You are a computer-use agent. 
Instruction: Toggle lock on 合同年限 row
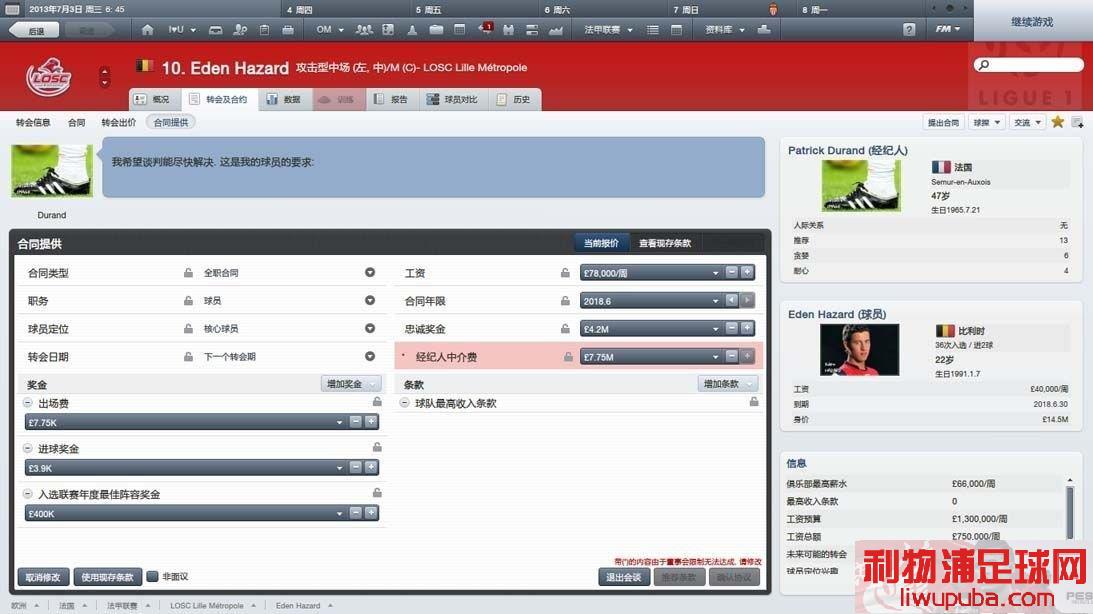(565, 300)
